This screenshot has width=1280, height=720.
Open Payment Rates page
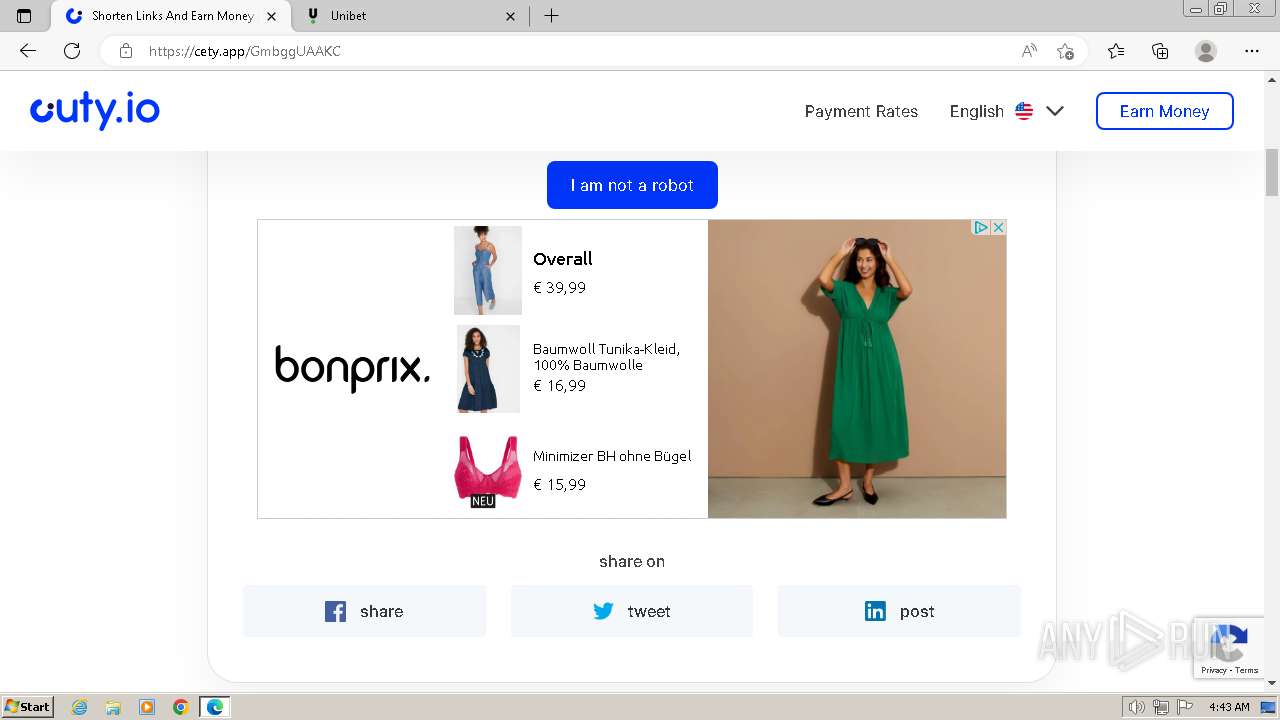(x=861, y=111)
